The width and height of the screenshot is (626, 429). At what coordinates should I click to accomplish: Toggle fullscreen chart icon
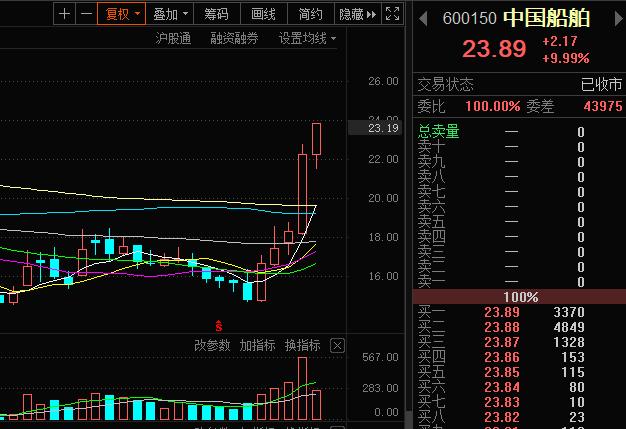click(392, 14)
